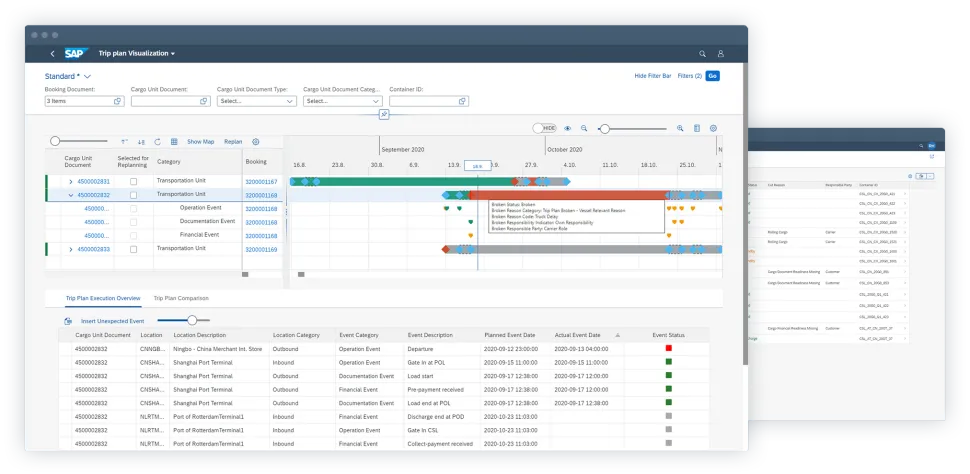Click the Hide Filter Bar link
970x474 pixels.
pyautogui.click(x=652, y=76)
